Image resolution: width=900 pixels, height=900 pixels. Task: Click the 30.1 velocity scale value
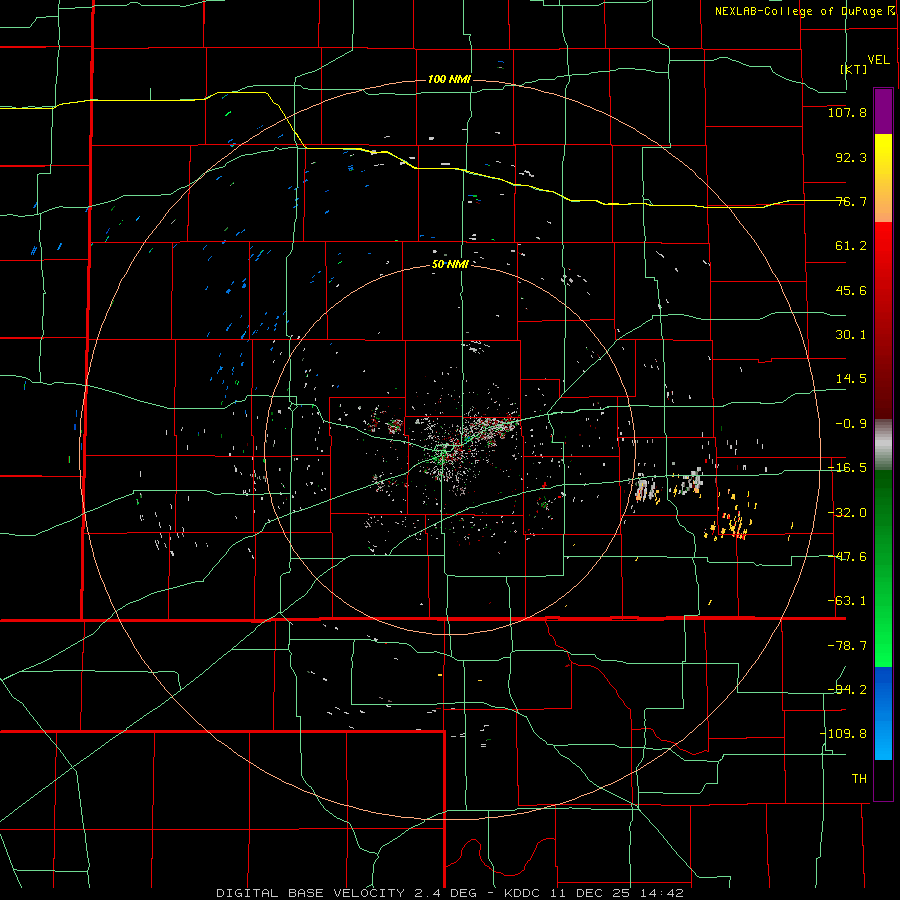click(x=851, y=335)
